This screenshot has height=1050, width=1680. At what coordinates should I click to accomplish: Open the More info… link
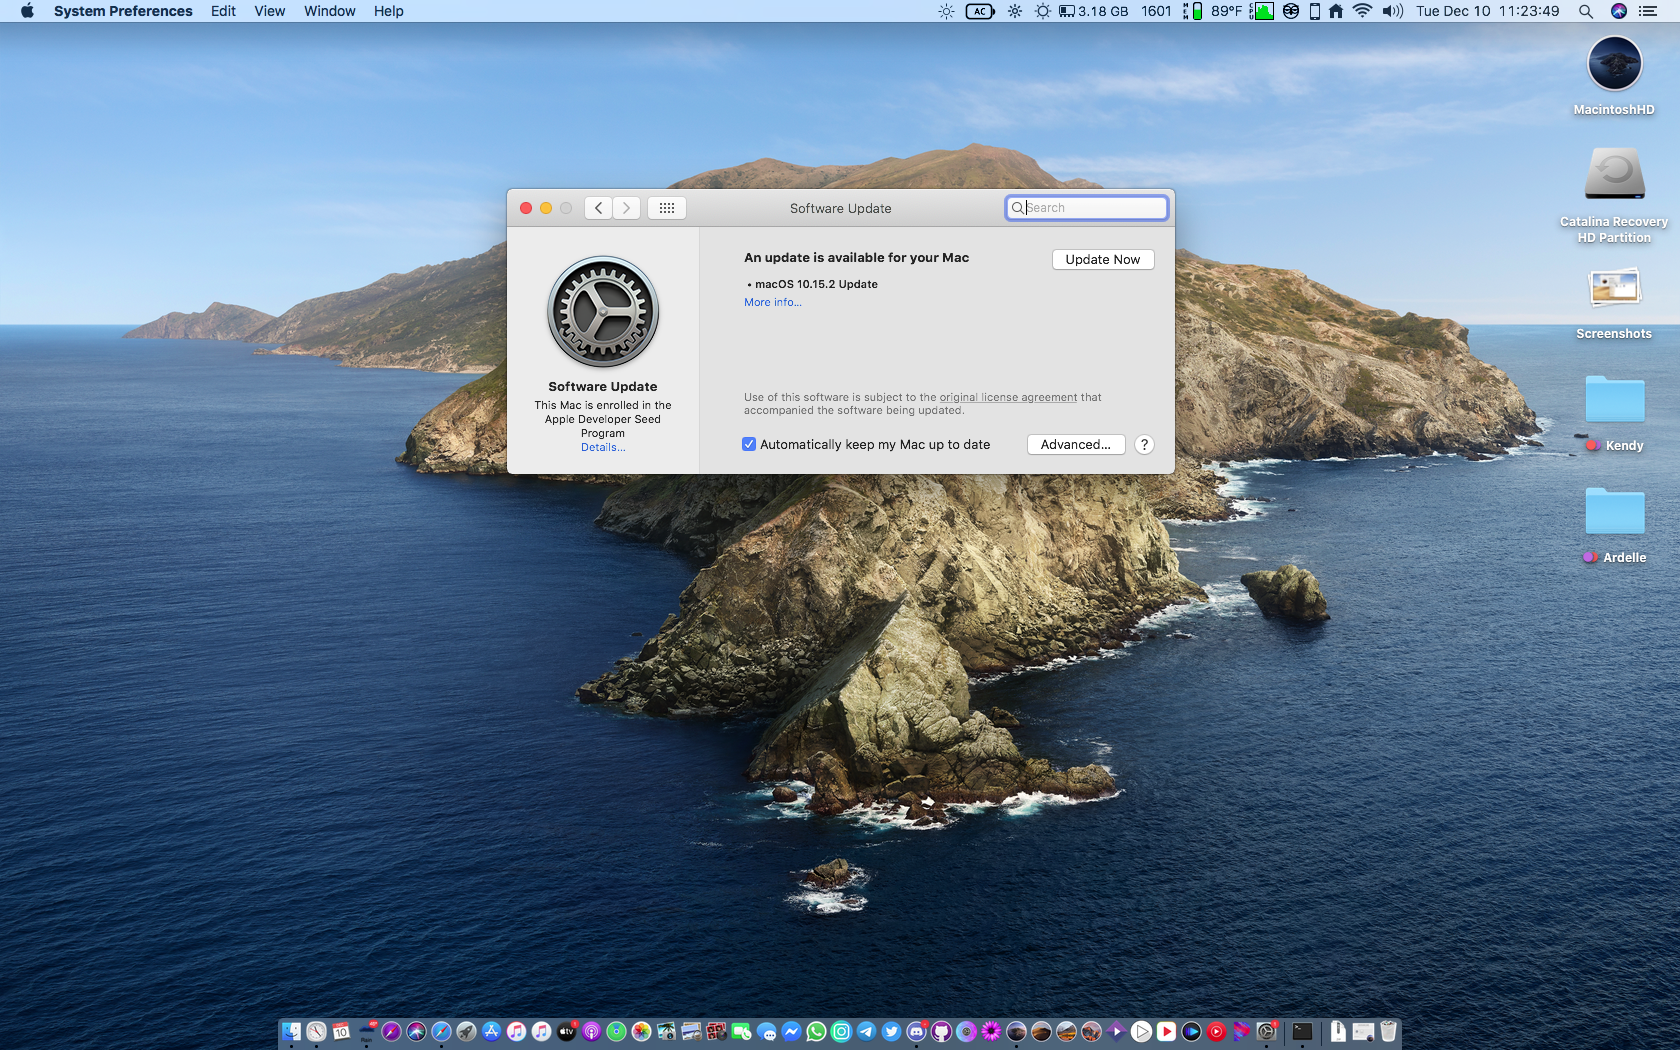pyautogui.click(x=772, y=302)
